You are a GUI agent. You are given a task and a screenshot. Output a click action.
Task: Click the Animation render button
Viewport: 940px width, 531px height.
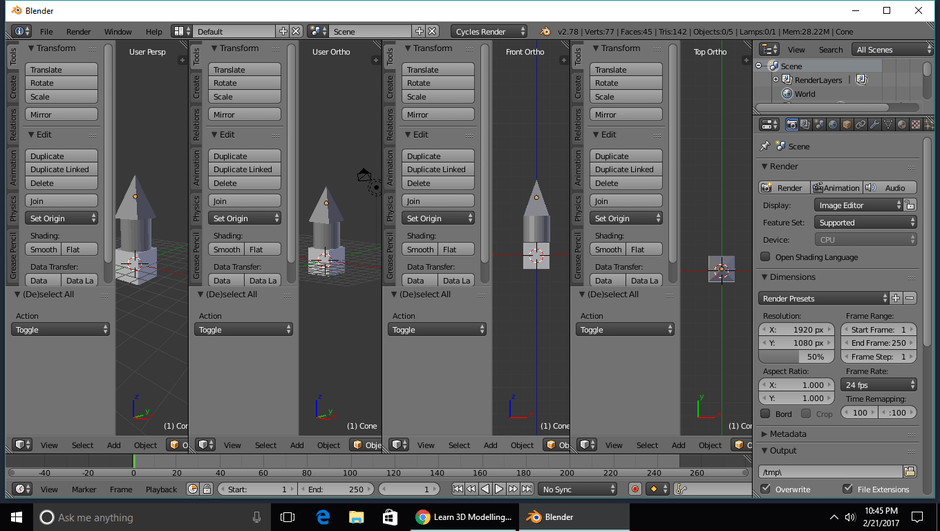(x=836, y=188)
